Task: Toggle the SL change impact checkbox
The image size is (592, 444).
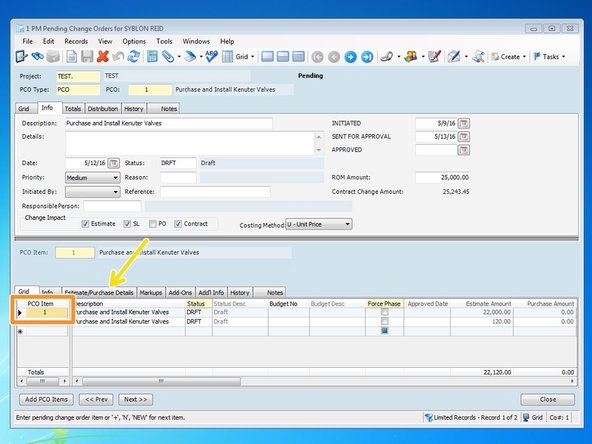Action: pos(127,224)
